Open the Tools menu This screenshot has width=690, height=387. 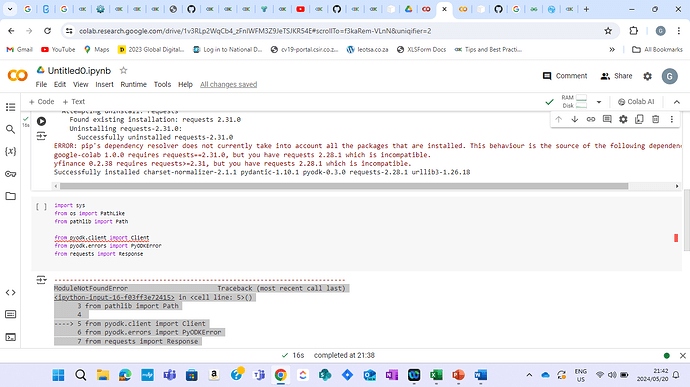(162, 85)
